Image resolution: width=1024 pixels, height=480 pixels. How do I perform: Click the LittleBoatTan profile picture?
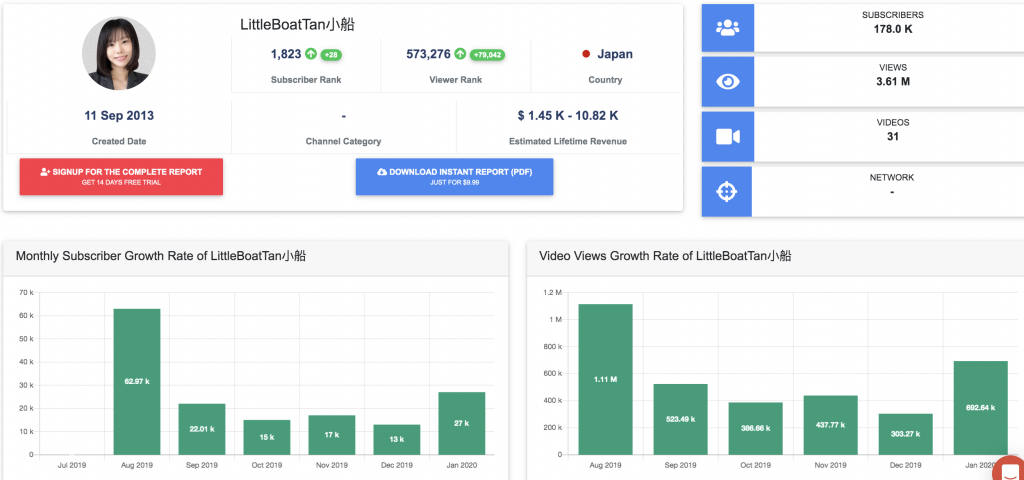(119, 54)
